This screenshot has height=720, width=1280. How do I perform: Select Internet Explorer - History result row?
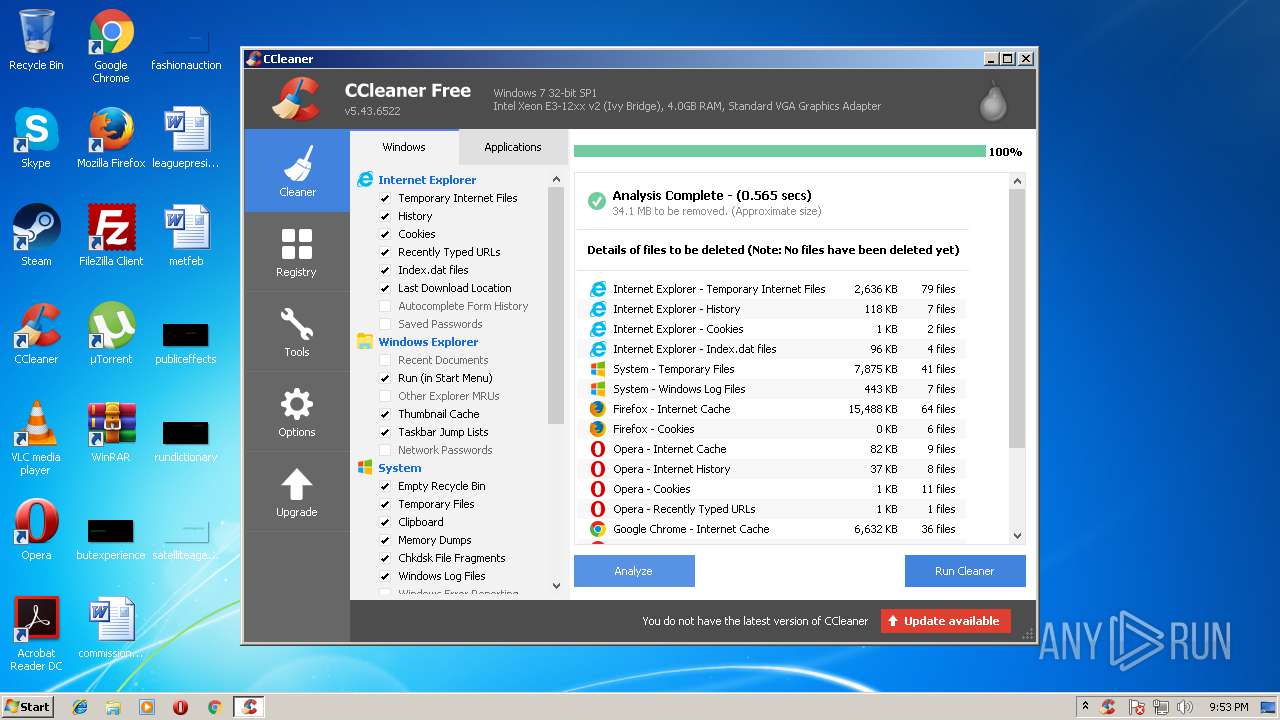point(773,309)
